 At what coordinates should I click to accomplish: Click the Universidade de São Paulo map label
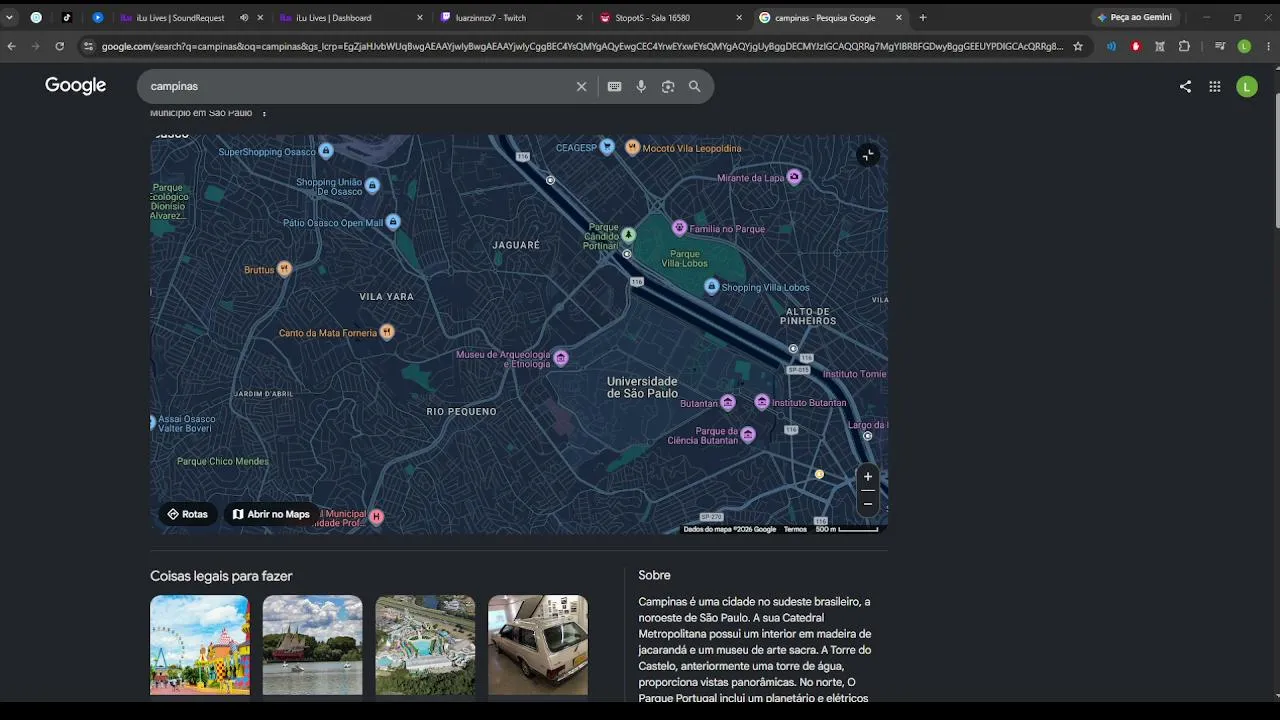[x=642, y=387]
